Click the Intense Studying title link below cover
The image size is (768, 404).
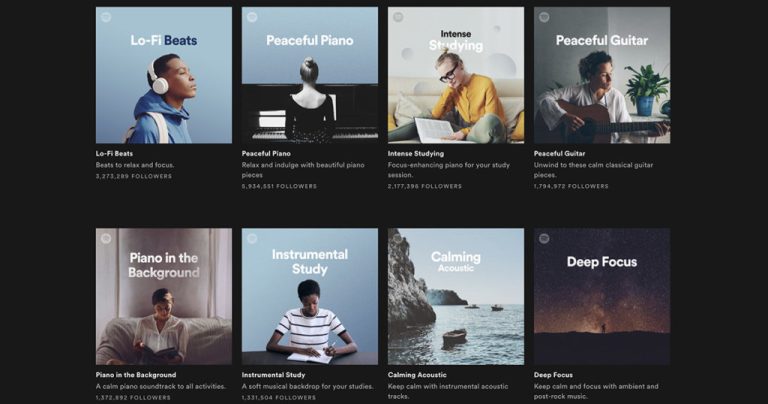click(x=416, y=153)
